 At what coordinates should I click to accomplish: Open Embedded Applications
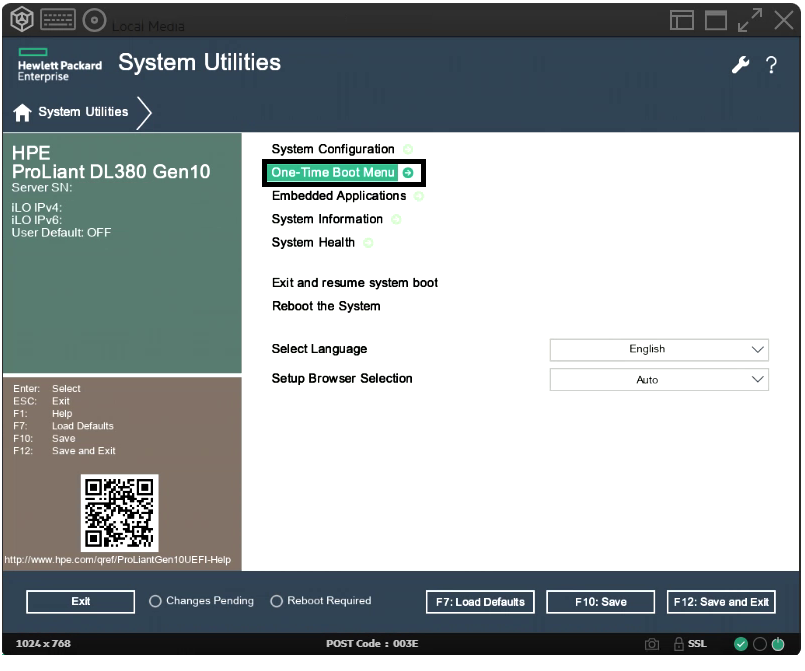tap(339, 195)
